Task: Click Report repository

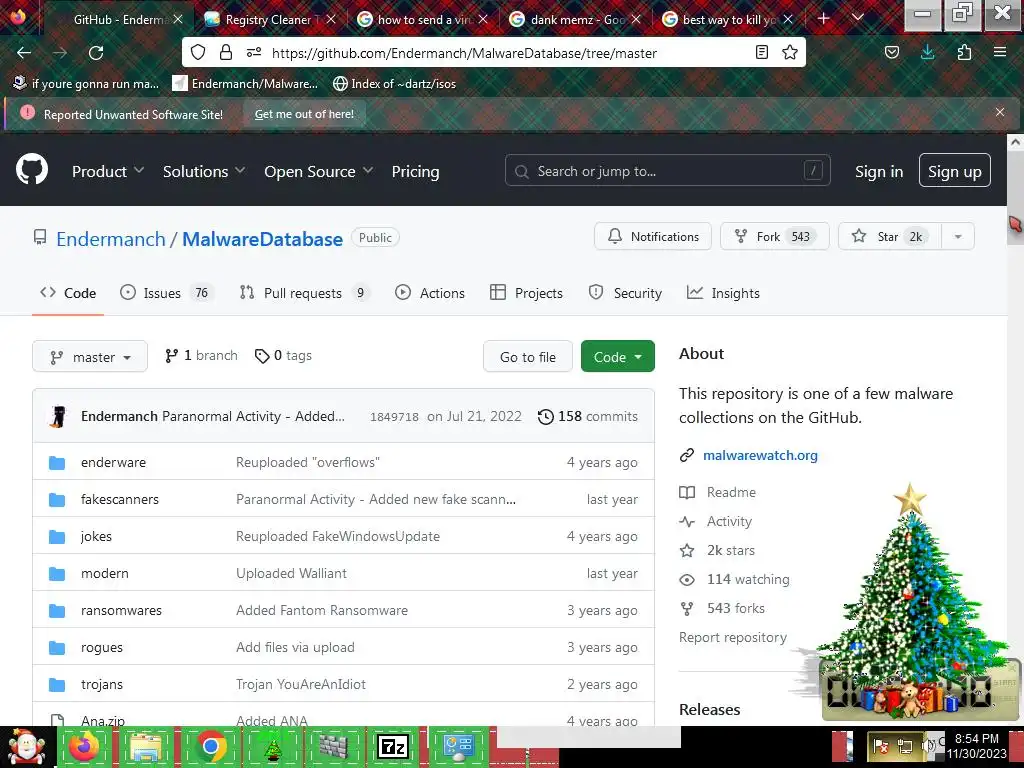Action: 733,637
